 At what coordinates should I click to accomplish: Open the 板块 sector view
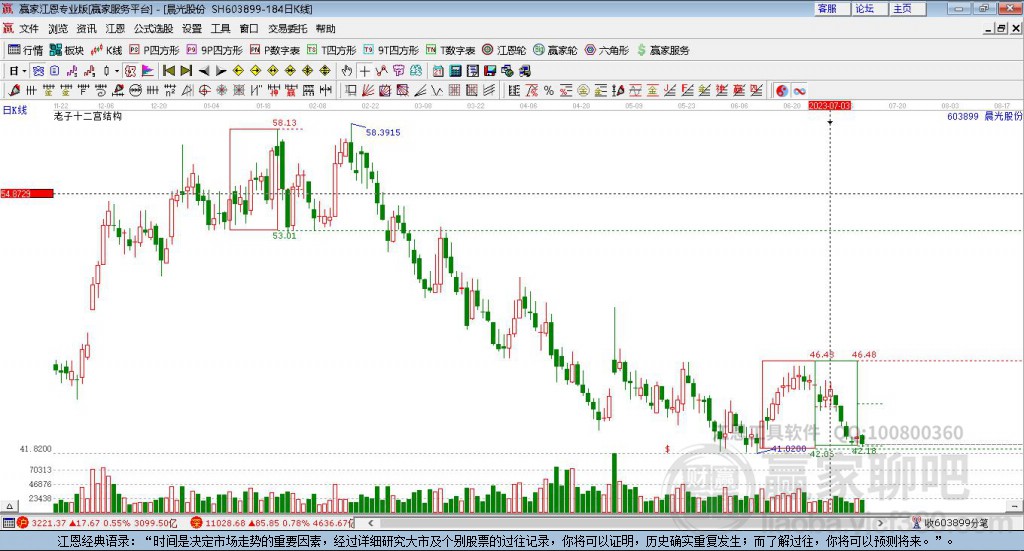tap(67, 50)
